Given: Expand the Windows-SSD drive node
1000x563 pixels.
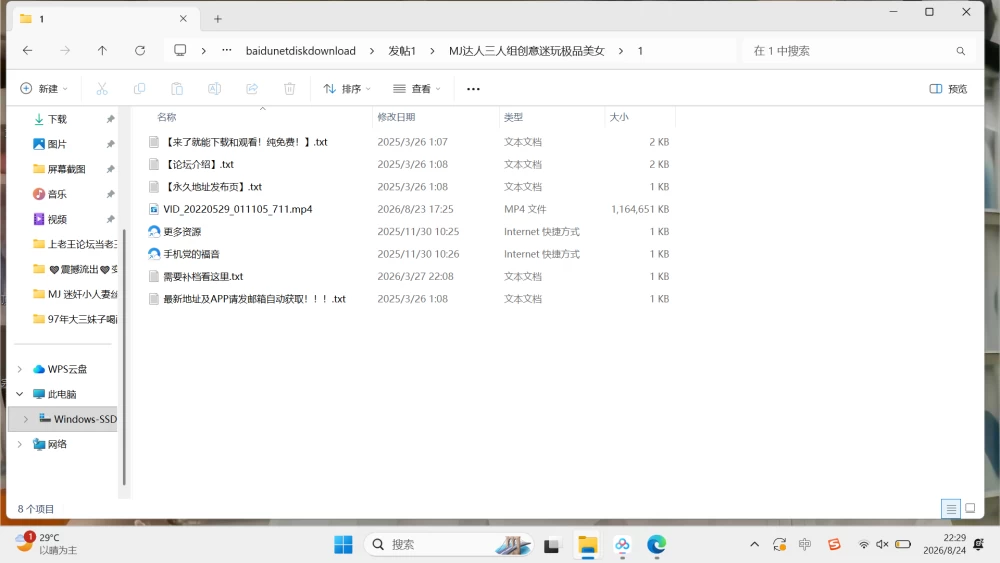Looking at the screenshot, I should tap(26, 419).
